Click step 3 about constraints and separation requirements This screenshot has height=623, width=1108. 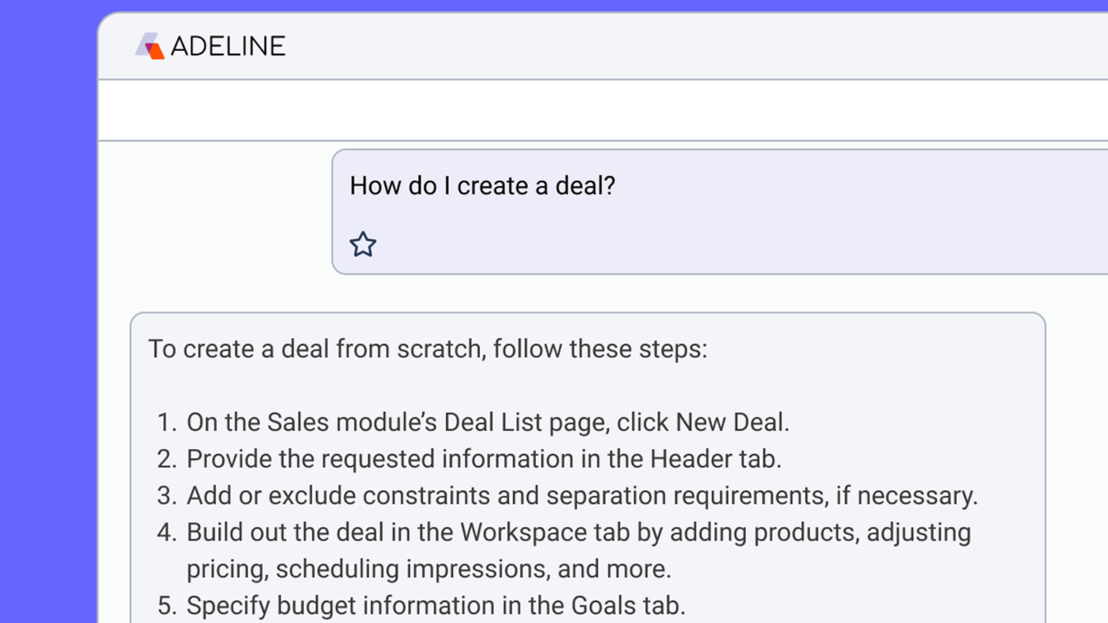pos(582,495)
